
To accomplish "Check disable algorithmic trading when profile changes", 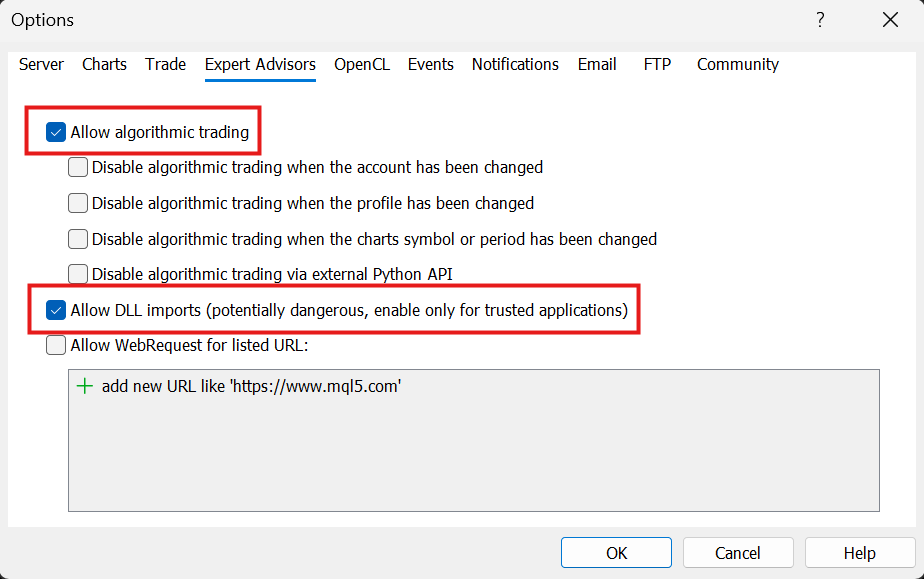I will [77, 203].
